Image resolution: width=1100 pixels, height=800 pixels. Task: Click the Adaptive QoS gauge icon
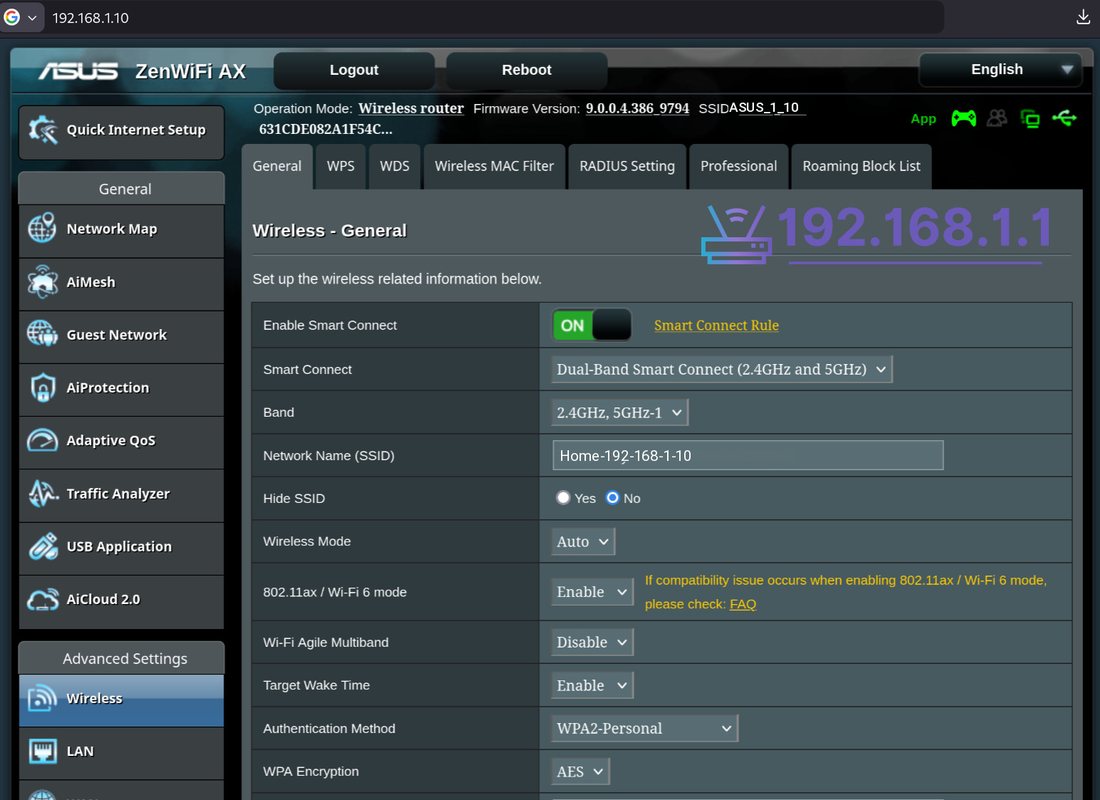pyautogui.click(x=42, y=440)
